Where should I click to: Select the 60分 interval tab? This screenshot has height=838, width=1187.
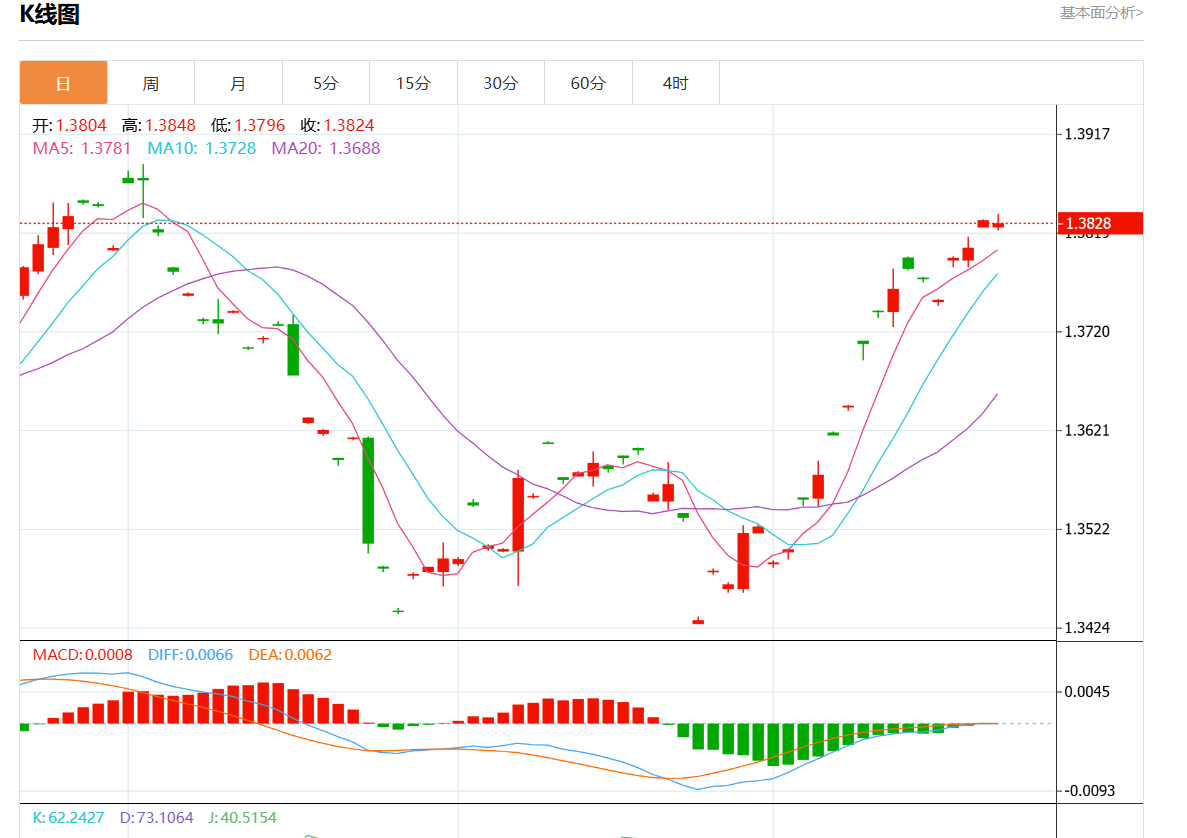(x=588, y=83)
